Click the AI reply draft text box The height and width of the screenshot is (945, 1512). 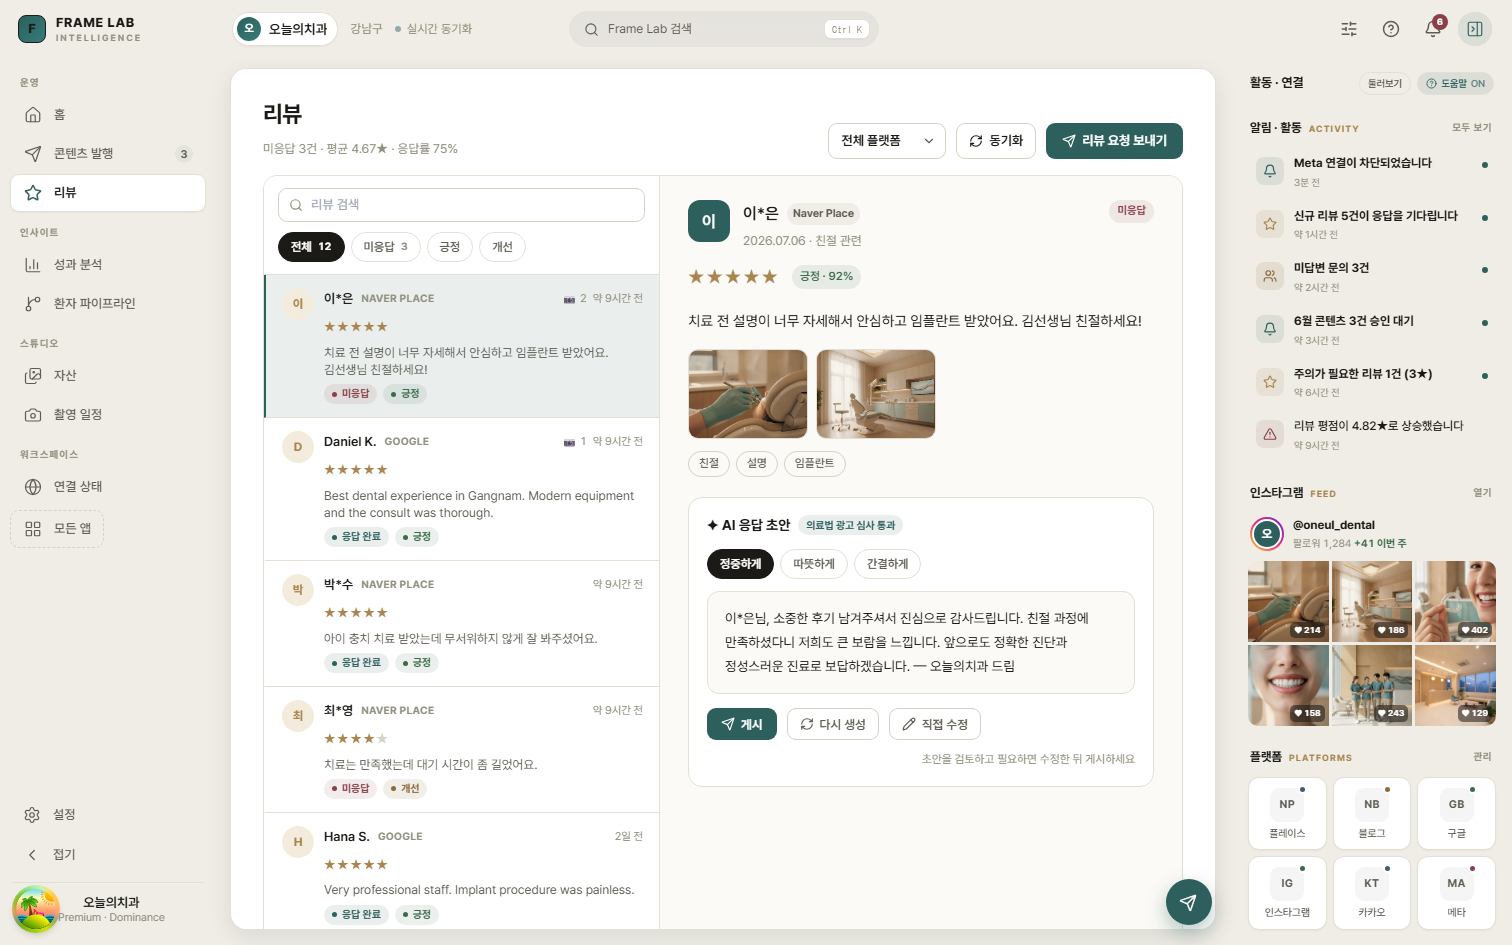coord(921,642)
